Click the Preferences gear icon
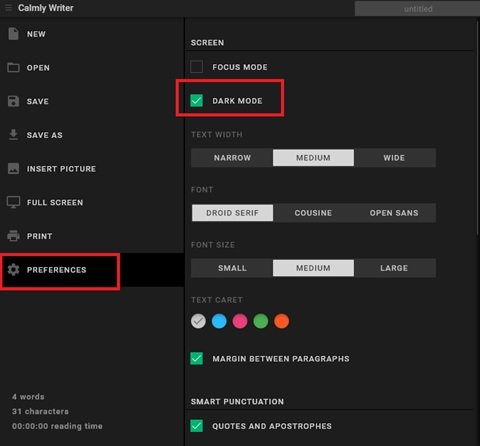Image resolution: width=480 pixels, height=446 pixels. coord(13,270)
